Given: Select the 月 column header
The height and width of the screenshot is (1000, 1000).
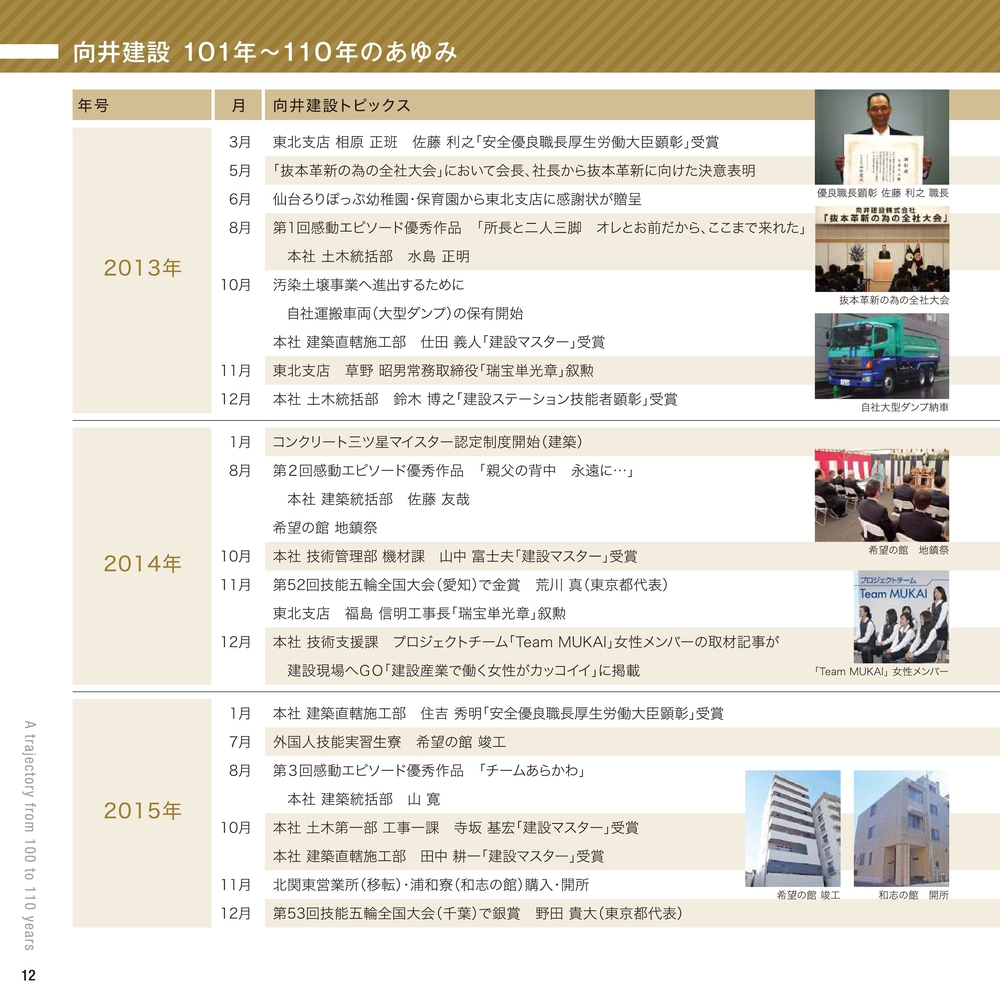Looking at the screenshot, I should pos(238,106).
